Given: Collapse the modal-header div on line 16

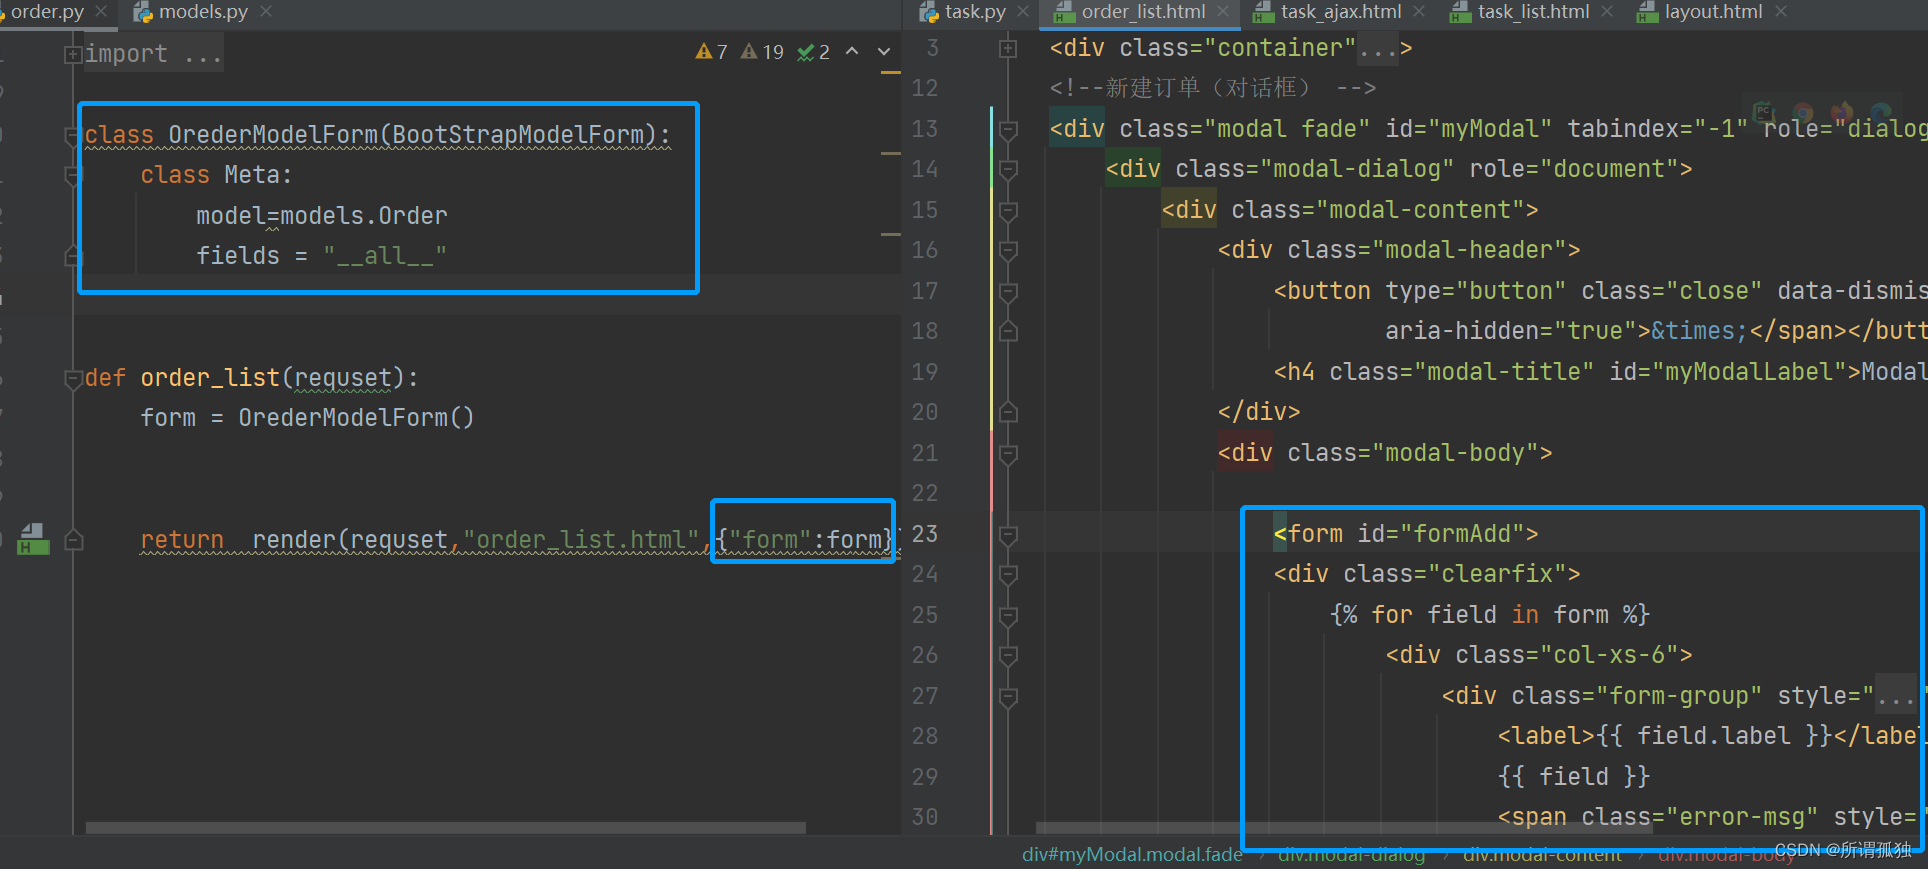Looking at the screenshot, I should (x=1008, y=250).
